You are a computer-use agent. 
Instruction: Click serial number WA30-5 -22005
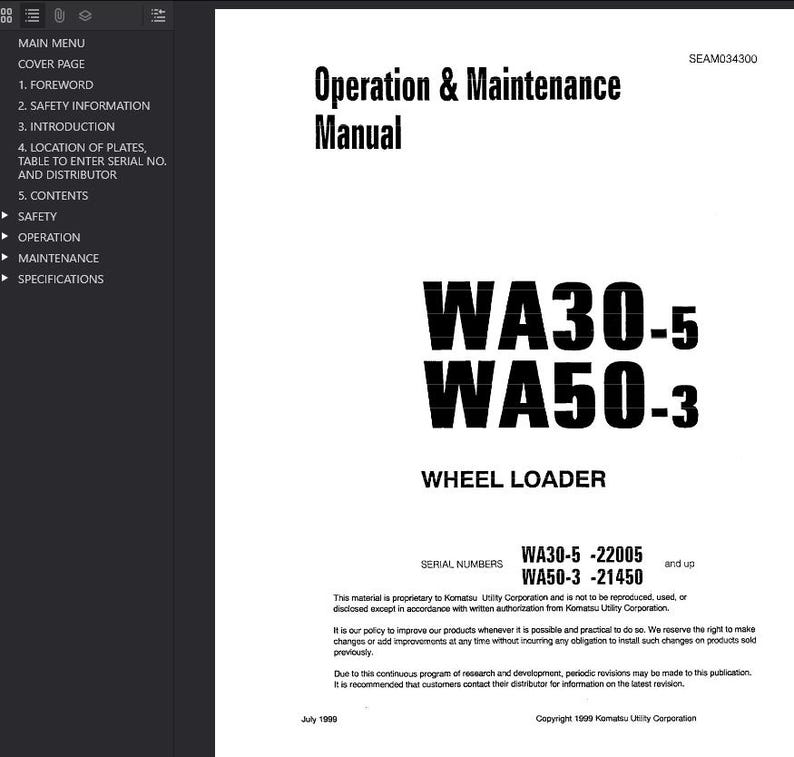point(582,554)
